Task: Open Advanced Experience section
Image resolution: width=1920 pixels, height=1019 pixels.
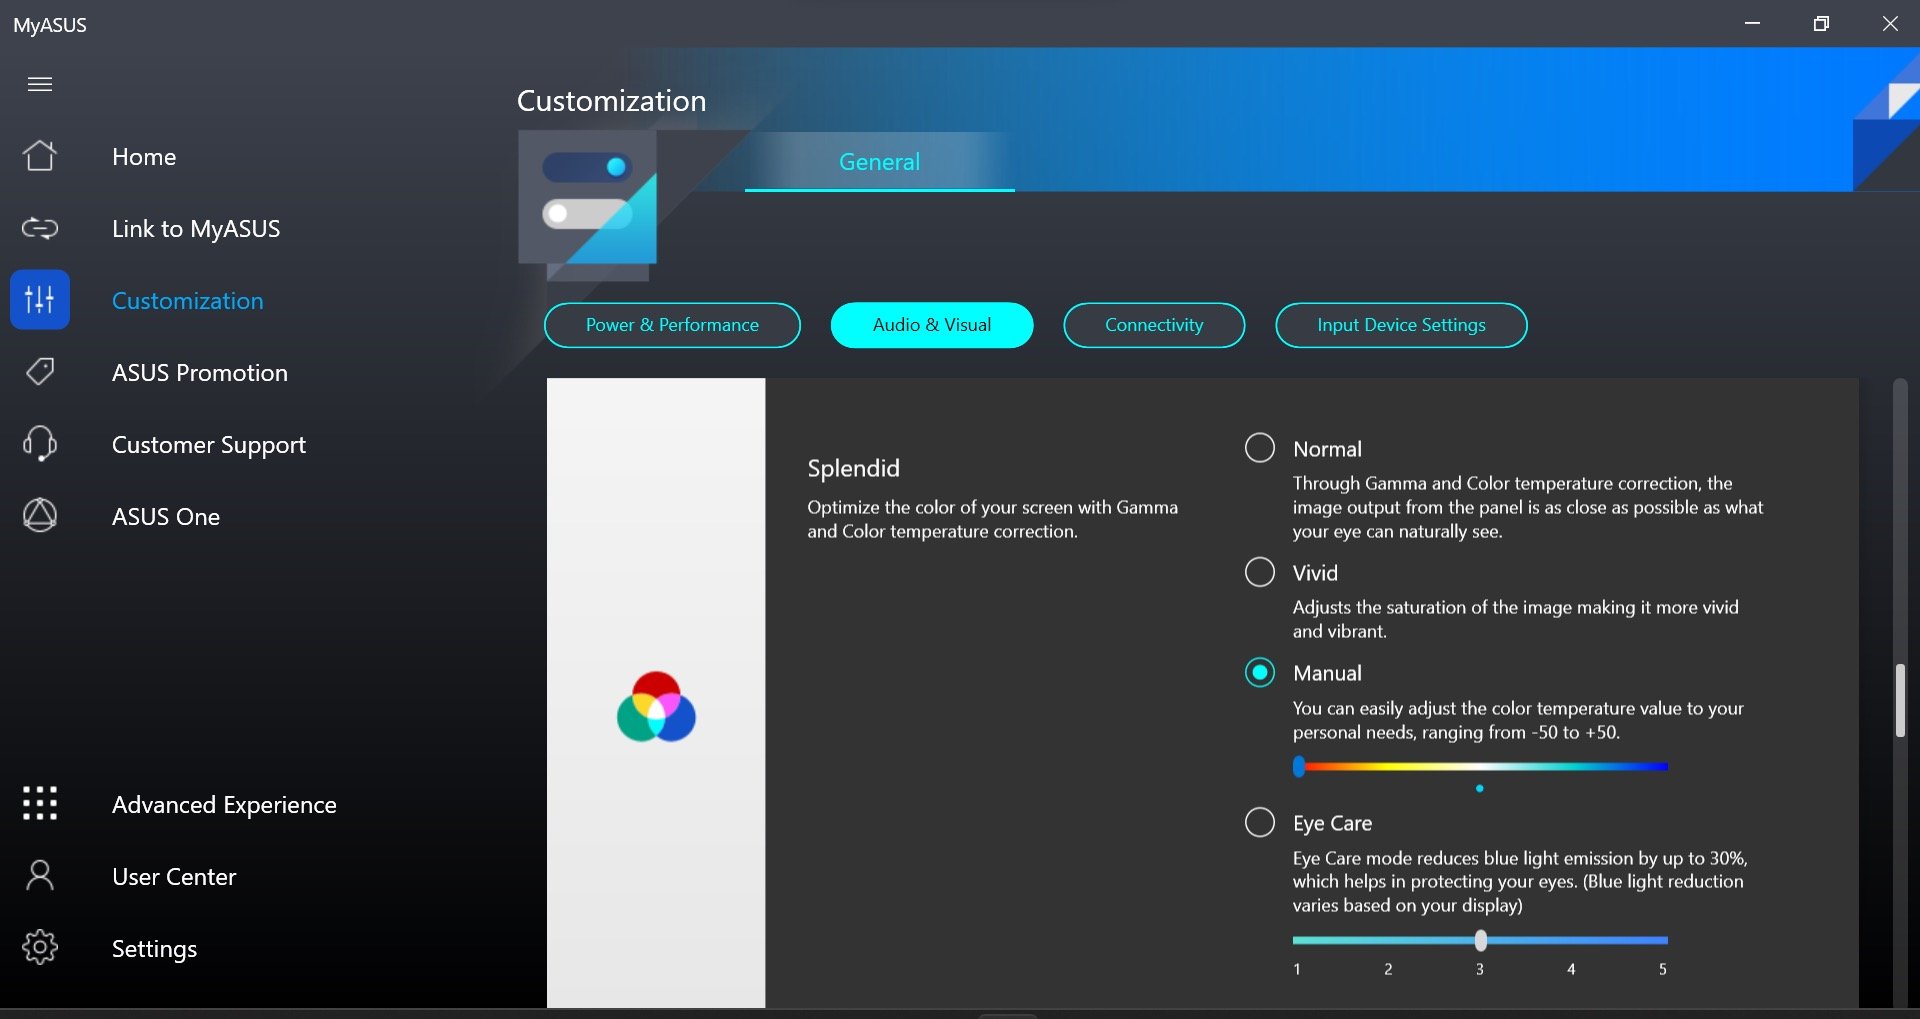Action: pyautogui.click(x=224, y=805)
